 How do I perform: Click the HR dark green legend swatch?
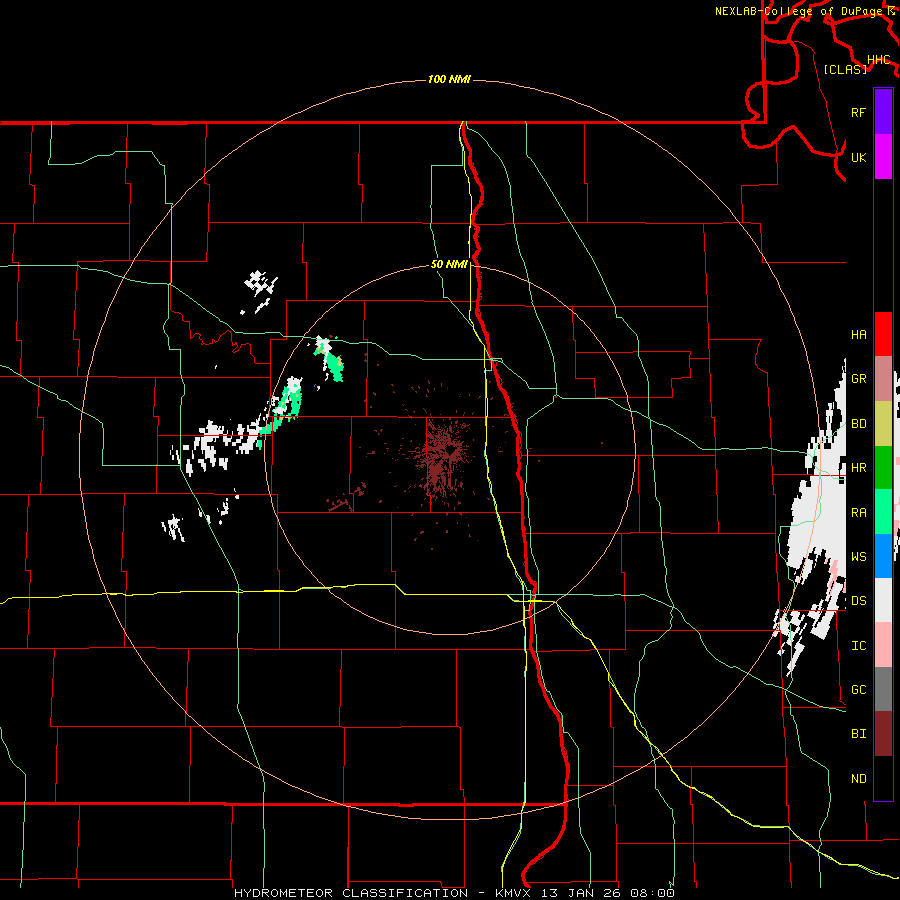tap(883, 468)
